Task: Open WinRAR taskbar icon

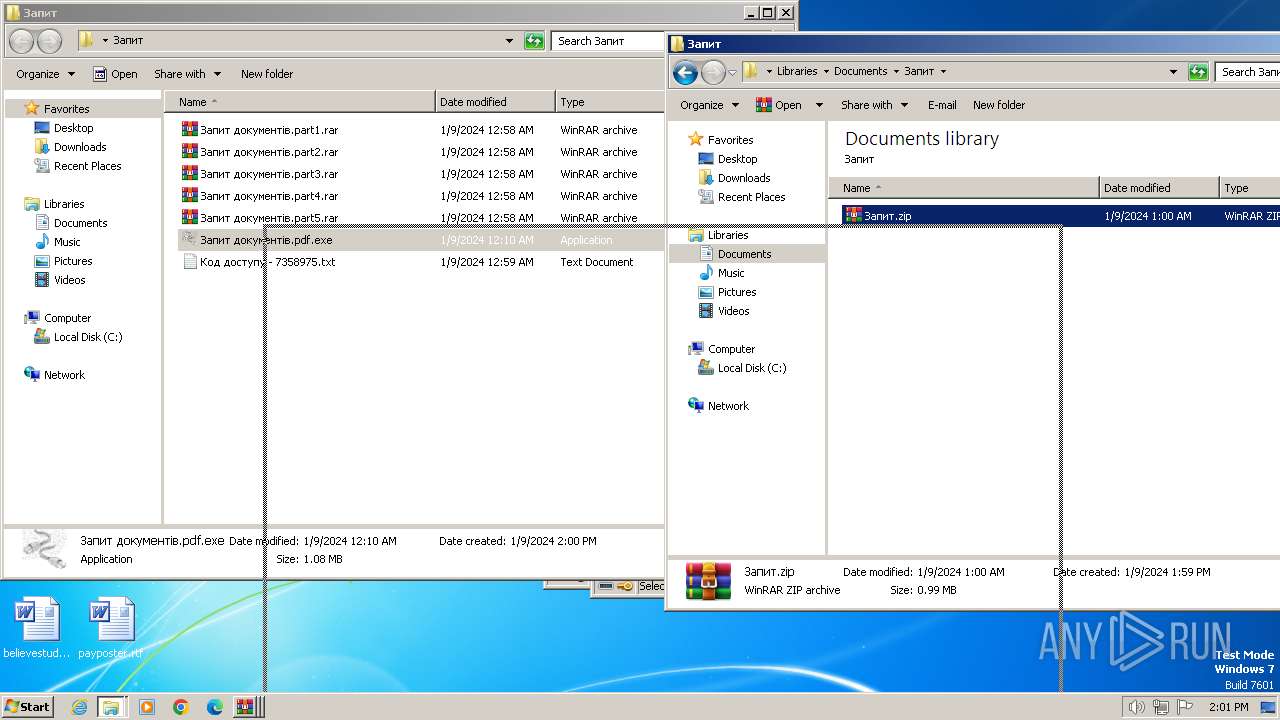Action: 247,707
